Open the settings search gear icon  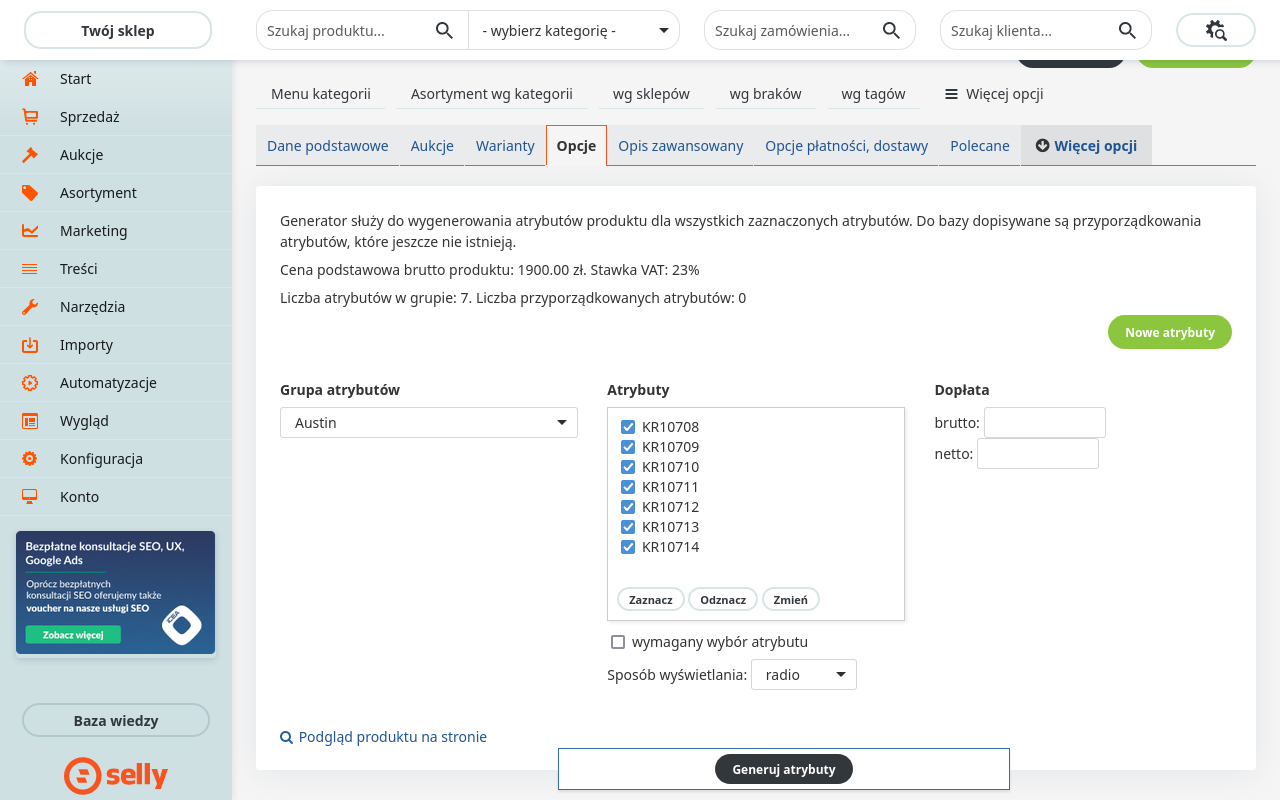tap(1215, 31)
